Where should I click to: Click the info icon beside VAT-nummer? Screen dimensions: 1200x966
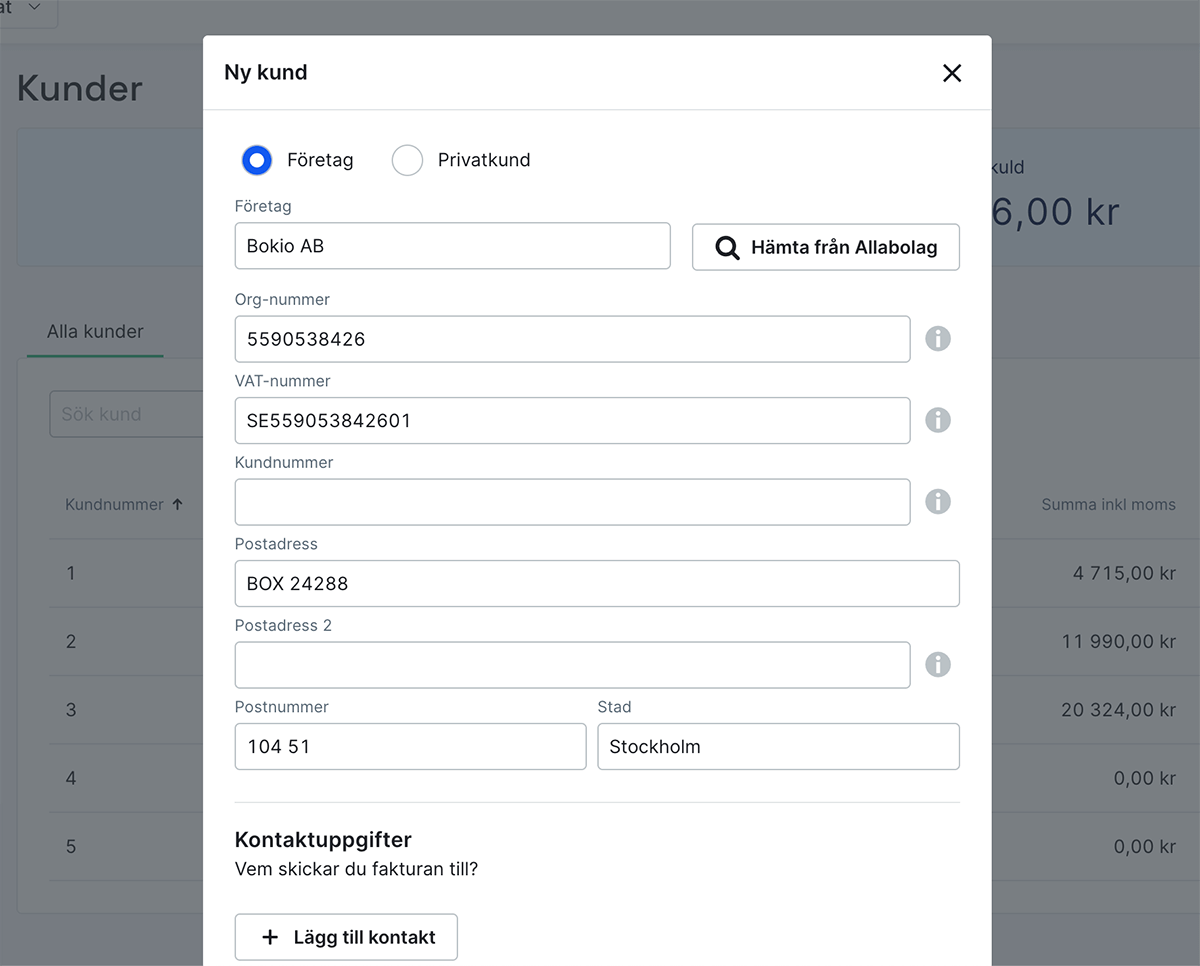(x=937, y=420)
